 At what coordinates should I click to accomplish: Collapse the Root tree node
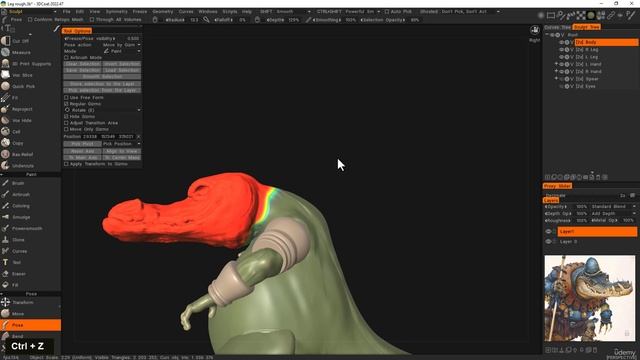click(547, 35)
